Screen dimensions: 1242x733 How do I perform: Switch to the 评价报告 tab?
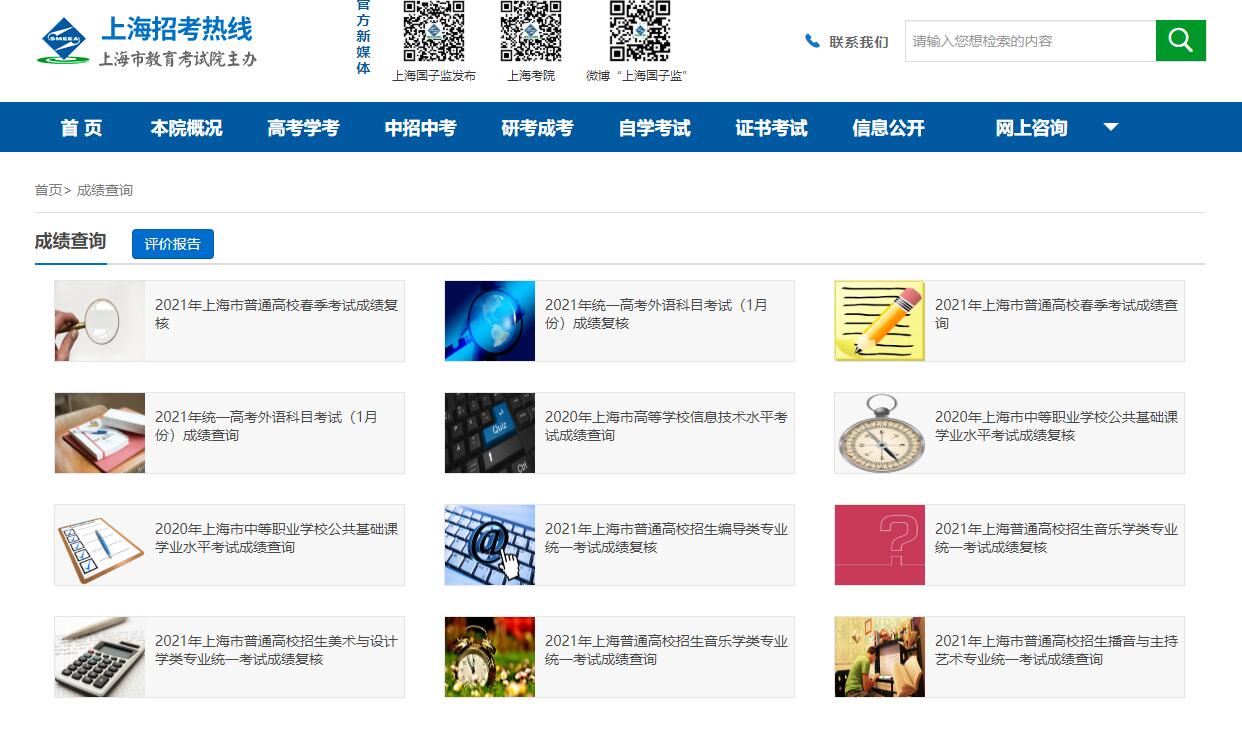click(173, 244)
